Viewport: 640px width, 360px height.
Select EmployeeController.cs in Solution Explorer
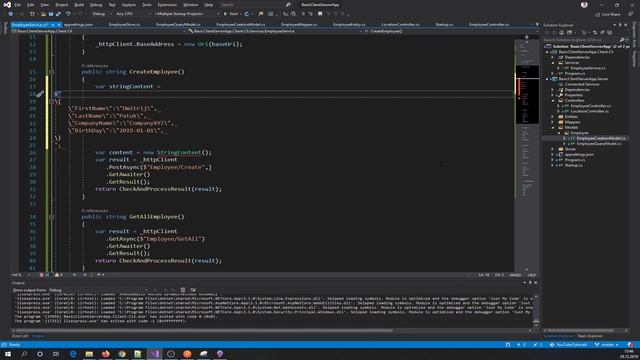590,106
